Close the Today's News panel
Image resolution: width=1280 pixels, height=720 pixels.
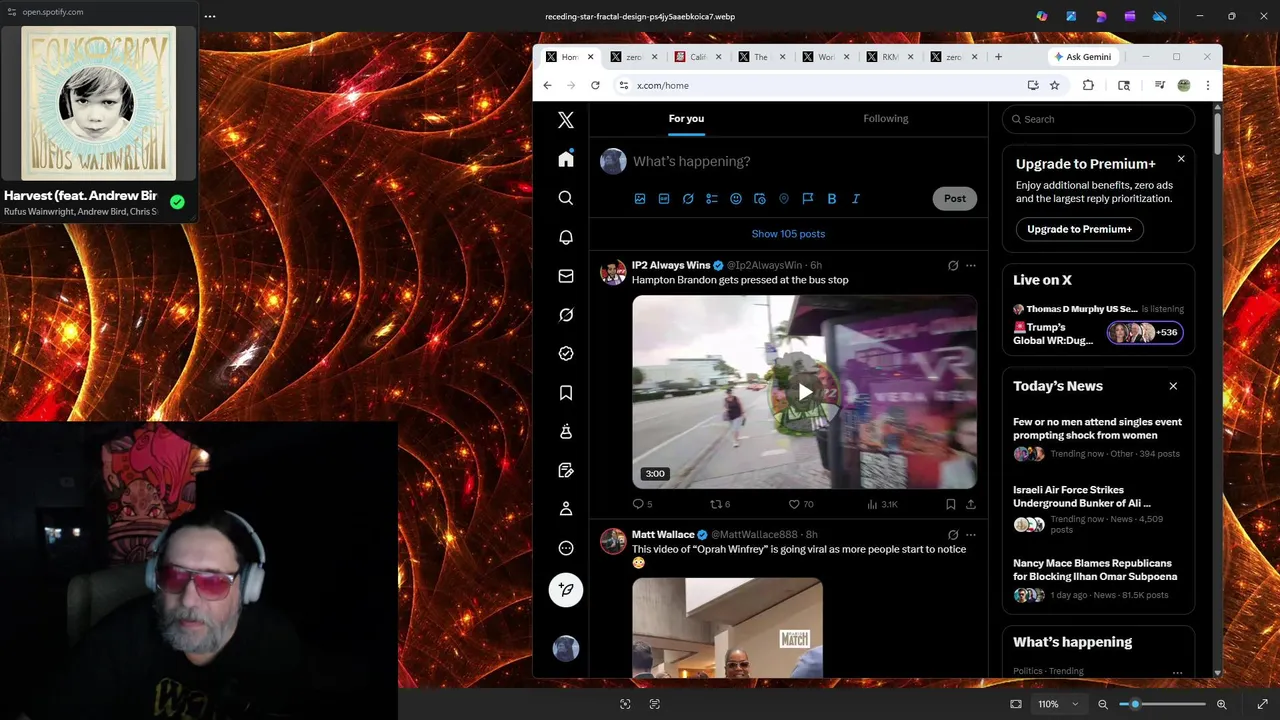tap(1173, 386)
